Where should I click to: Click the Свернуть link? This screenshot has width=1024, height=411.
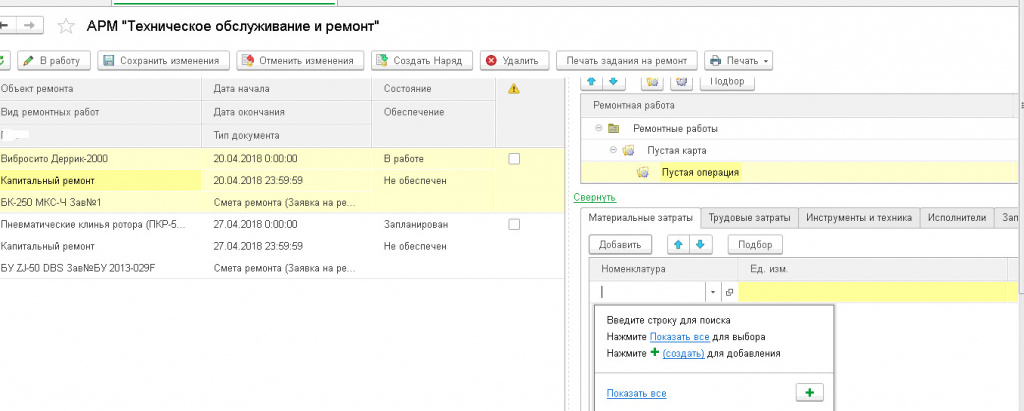pyautogui.click(x=594, y=197)
